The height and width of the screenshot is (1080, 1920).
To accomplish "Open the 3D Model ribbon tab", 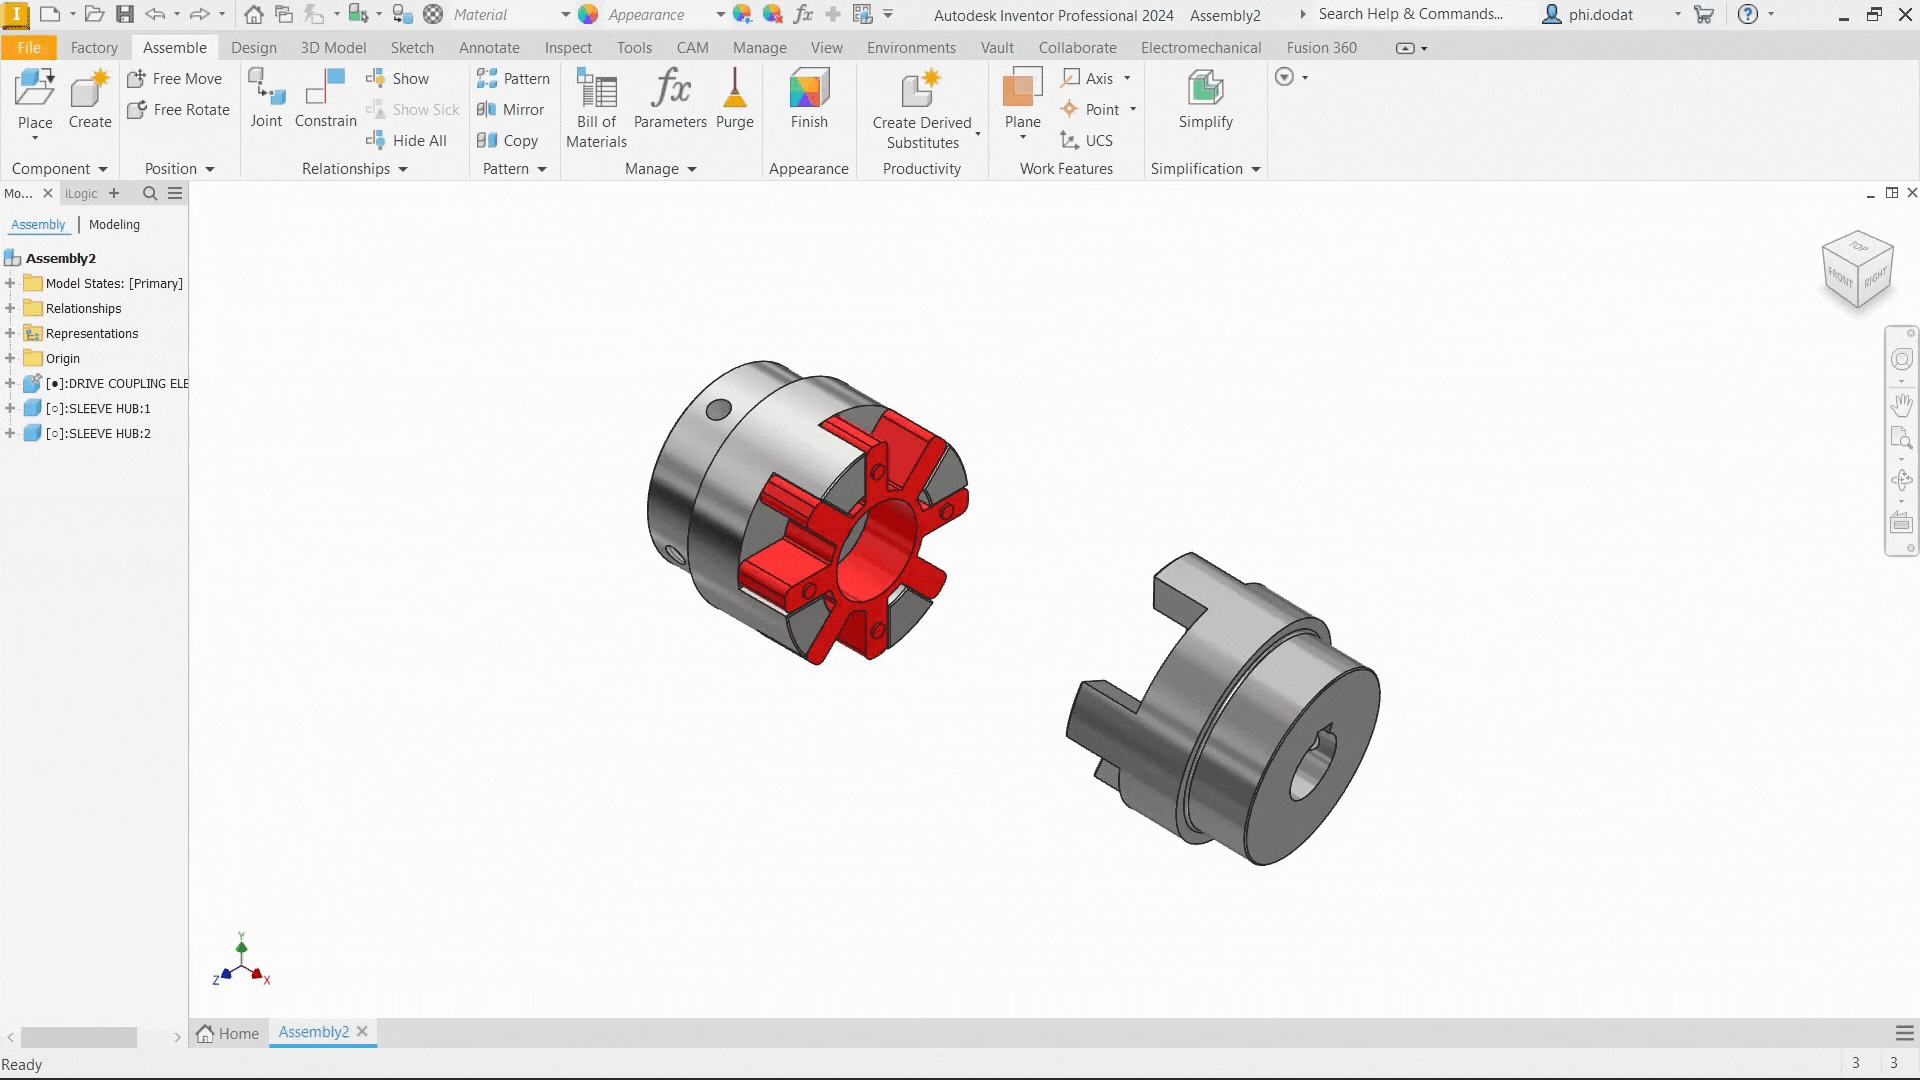I will tap(333, 48).
